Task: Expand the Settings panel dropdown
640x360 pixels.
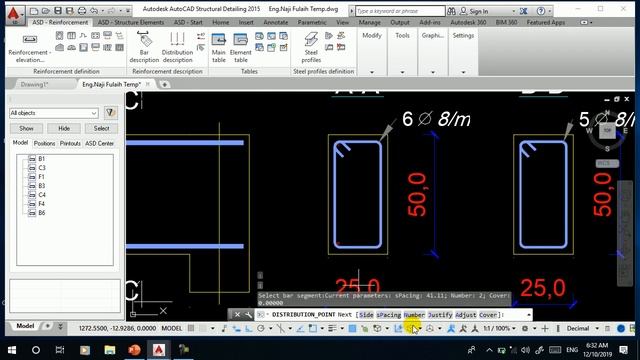Action: click(463, 72)
